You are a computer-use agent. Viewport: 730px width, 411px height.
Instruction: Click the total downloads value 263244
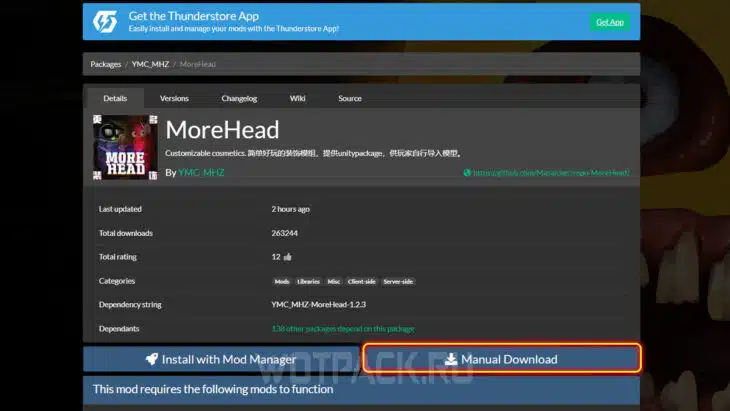click(284, 233)
